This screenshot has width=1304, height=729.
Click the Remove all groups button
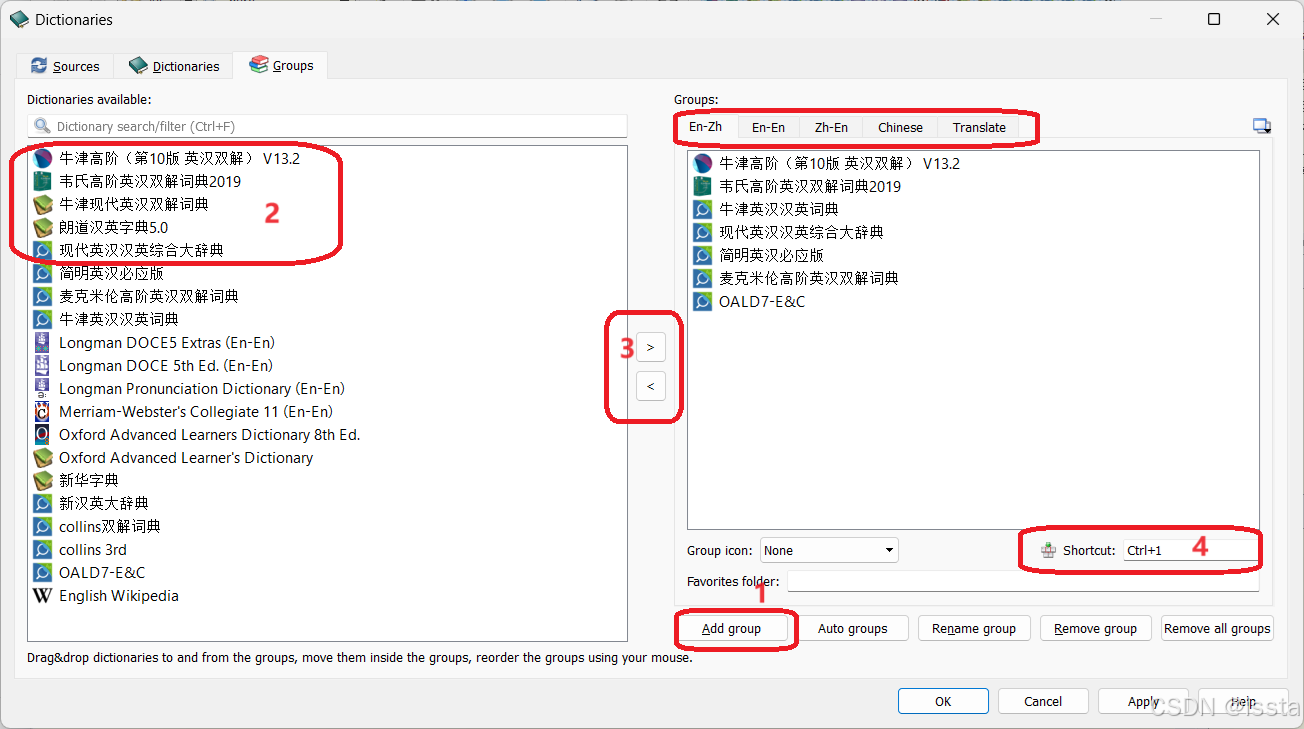point(1217,628)
